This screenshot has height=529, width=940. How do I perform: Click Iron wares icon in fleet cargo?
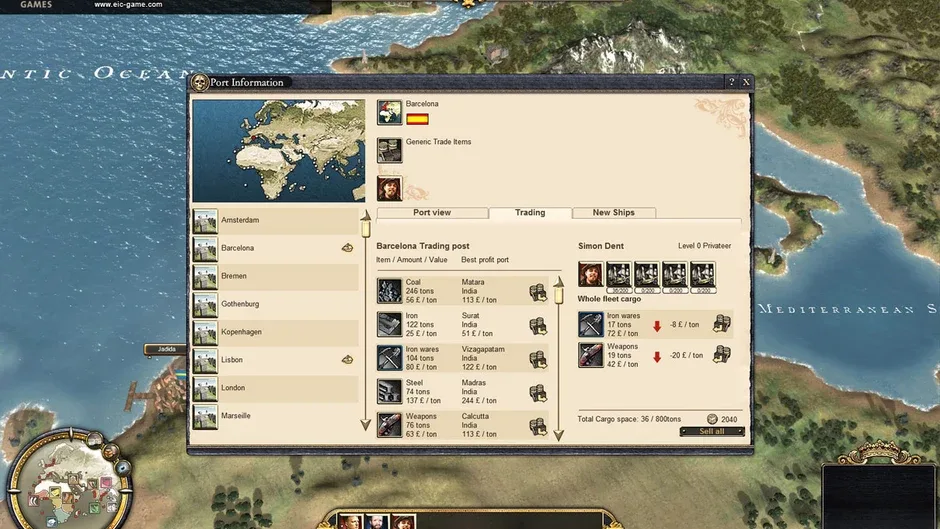coord(590,324)
